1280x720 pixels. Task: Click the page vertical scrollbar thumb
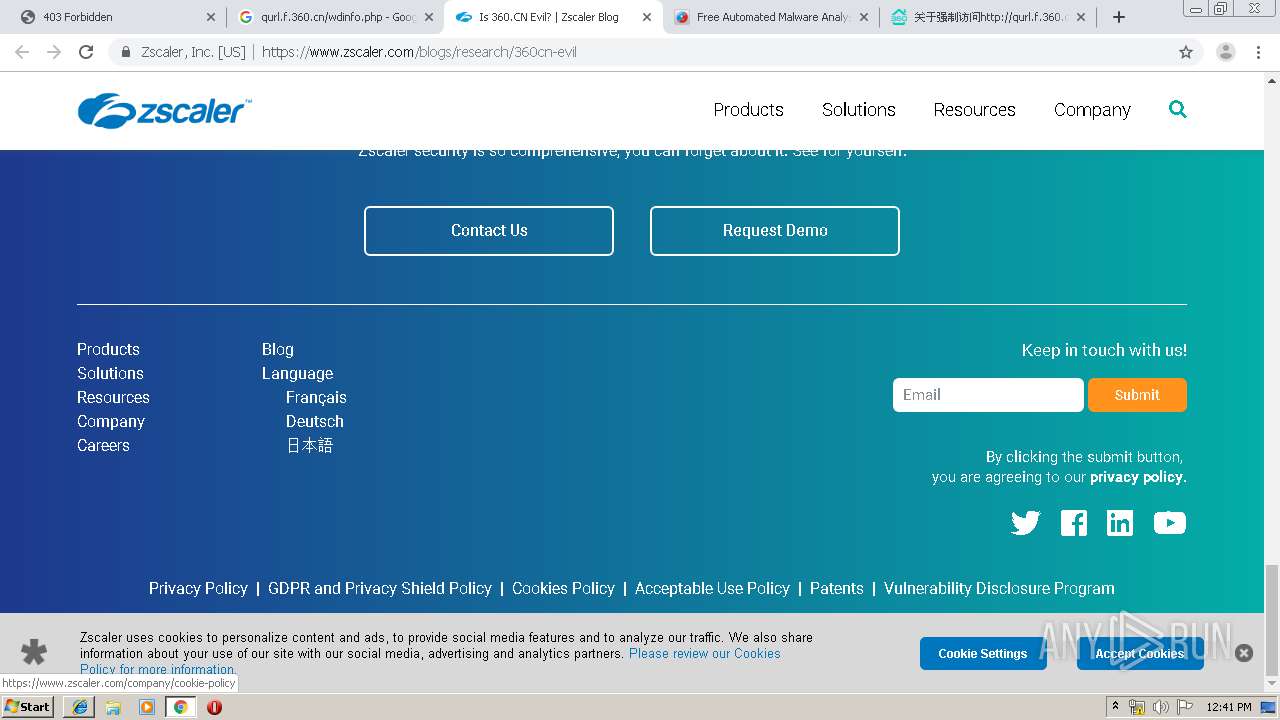(x=1271, y=620)
